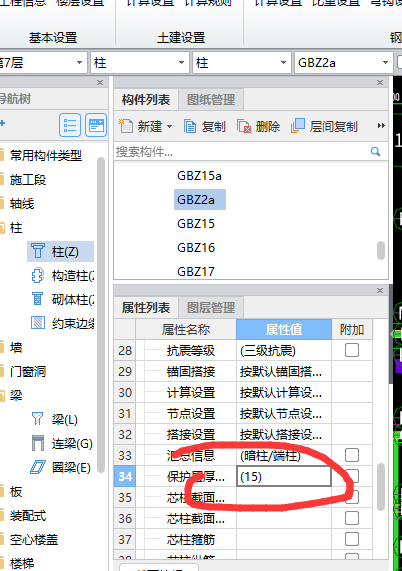This screenshot has width=402, height=571.
Task: Toggle 附加 checkbox for 抗震等级 row
Action: [x=352, y=350]
